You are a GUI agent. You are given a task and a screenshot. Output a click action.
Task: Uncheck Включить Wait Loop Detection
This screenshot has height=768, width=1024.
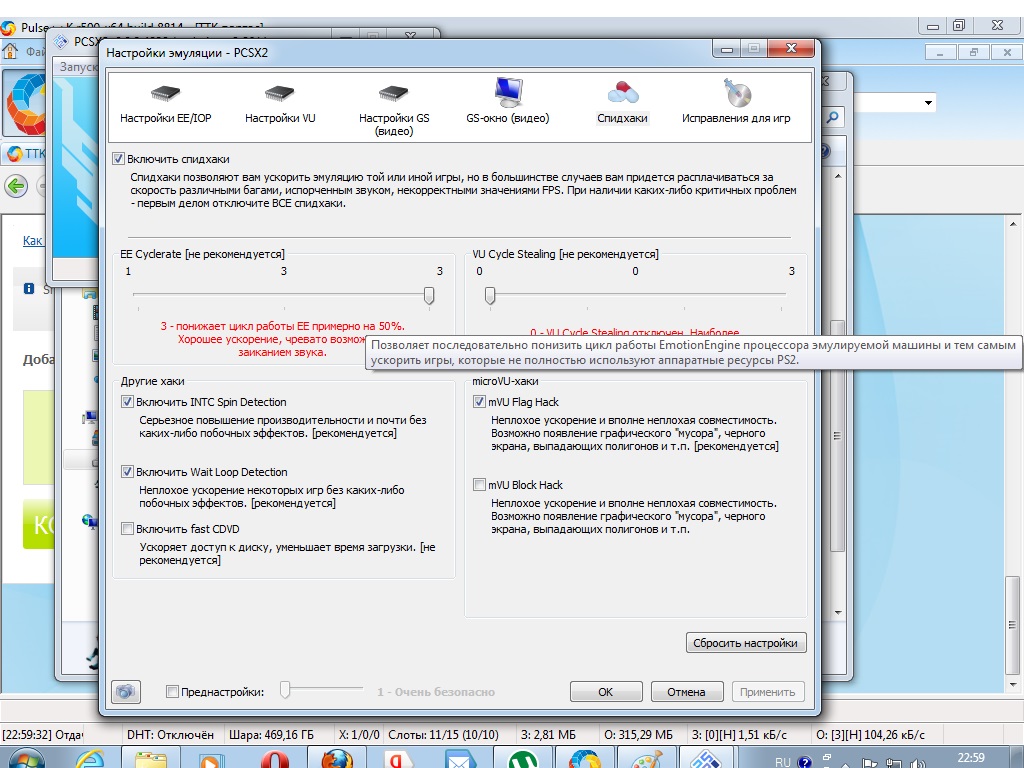coord(127,472)
